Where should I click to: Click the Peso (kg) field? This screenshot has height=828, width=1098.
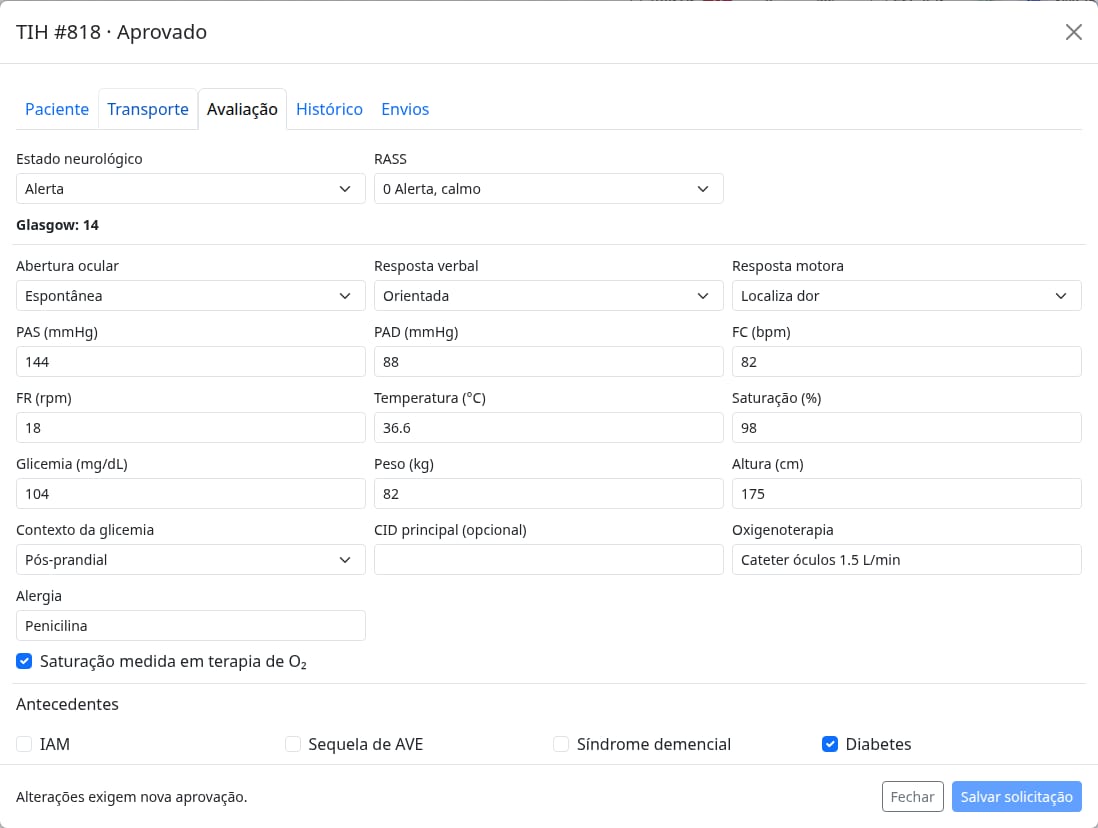[548, 494]
